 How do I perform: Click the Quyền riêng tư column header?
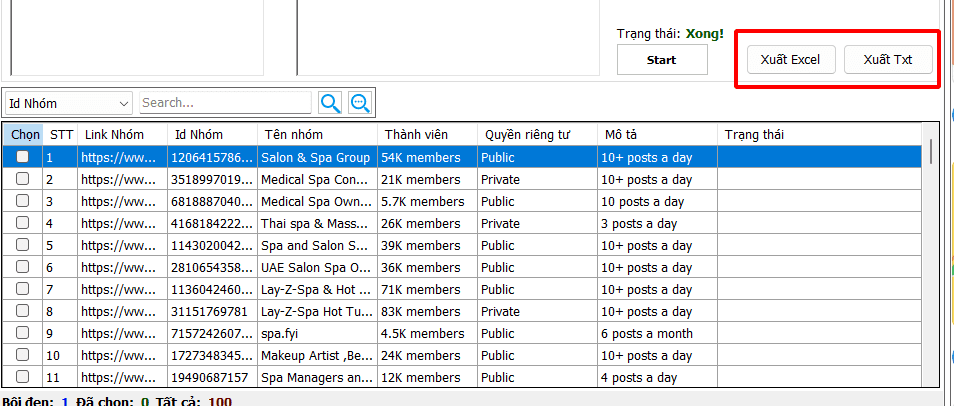[x=527, y=134]
